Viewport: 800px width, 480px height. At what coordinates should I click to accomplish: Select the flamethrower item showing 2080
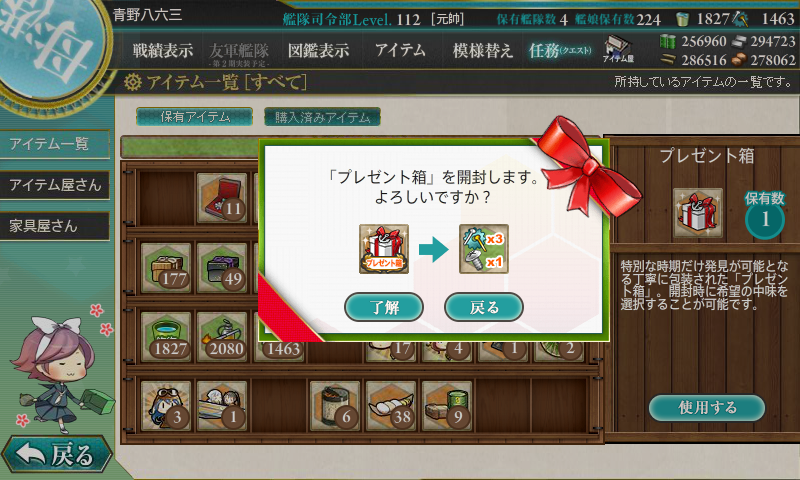coord(222,337)
